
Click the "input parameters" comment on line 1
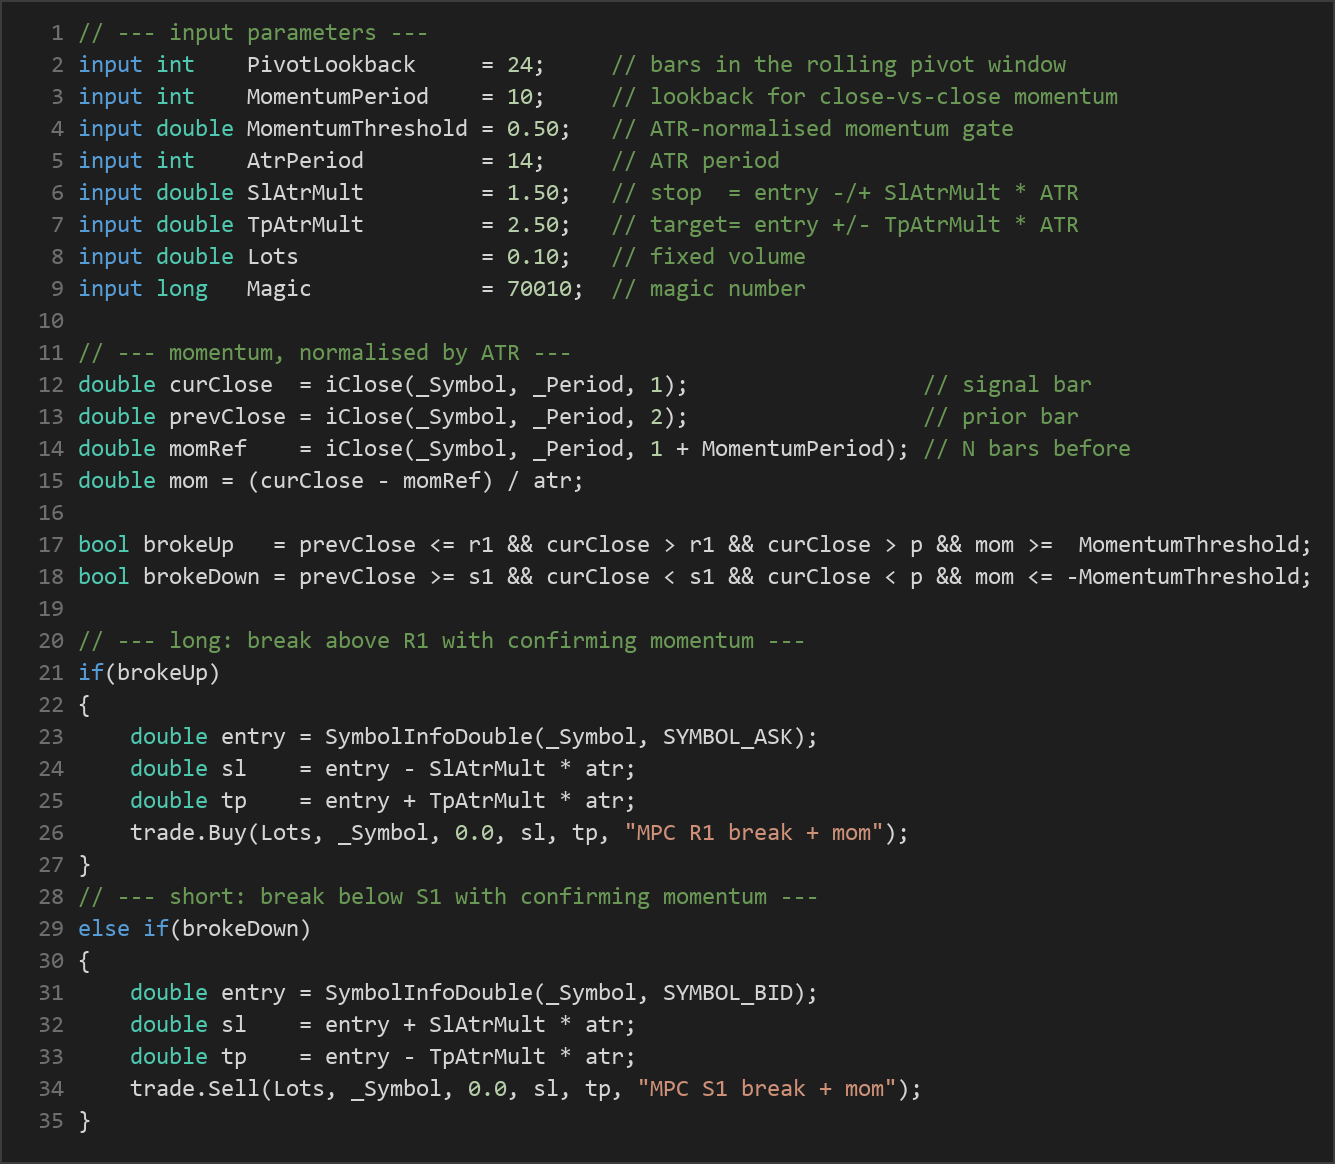tap(253, 33)
